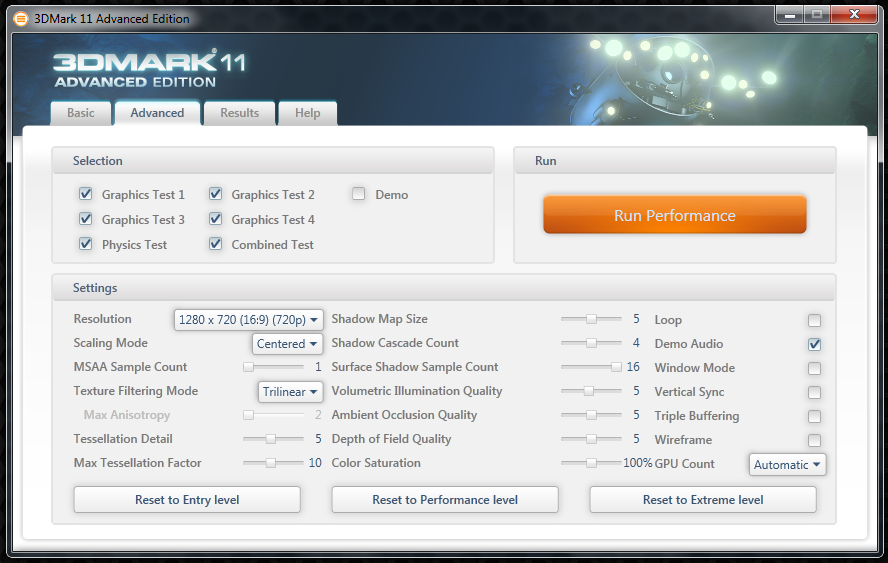The image size is (888, 563).
Task: Click the Tessellation Detail slider
Action: click(273, 439)
